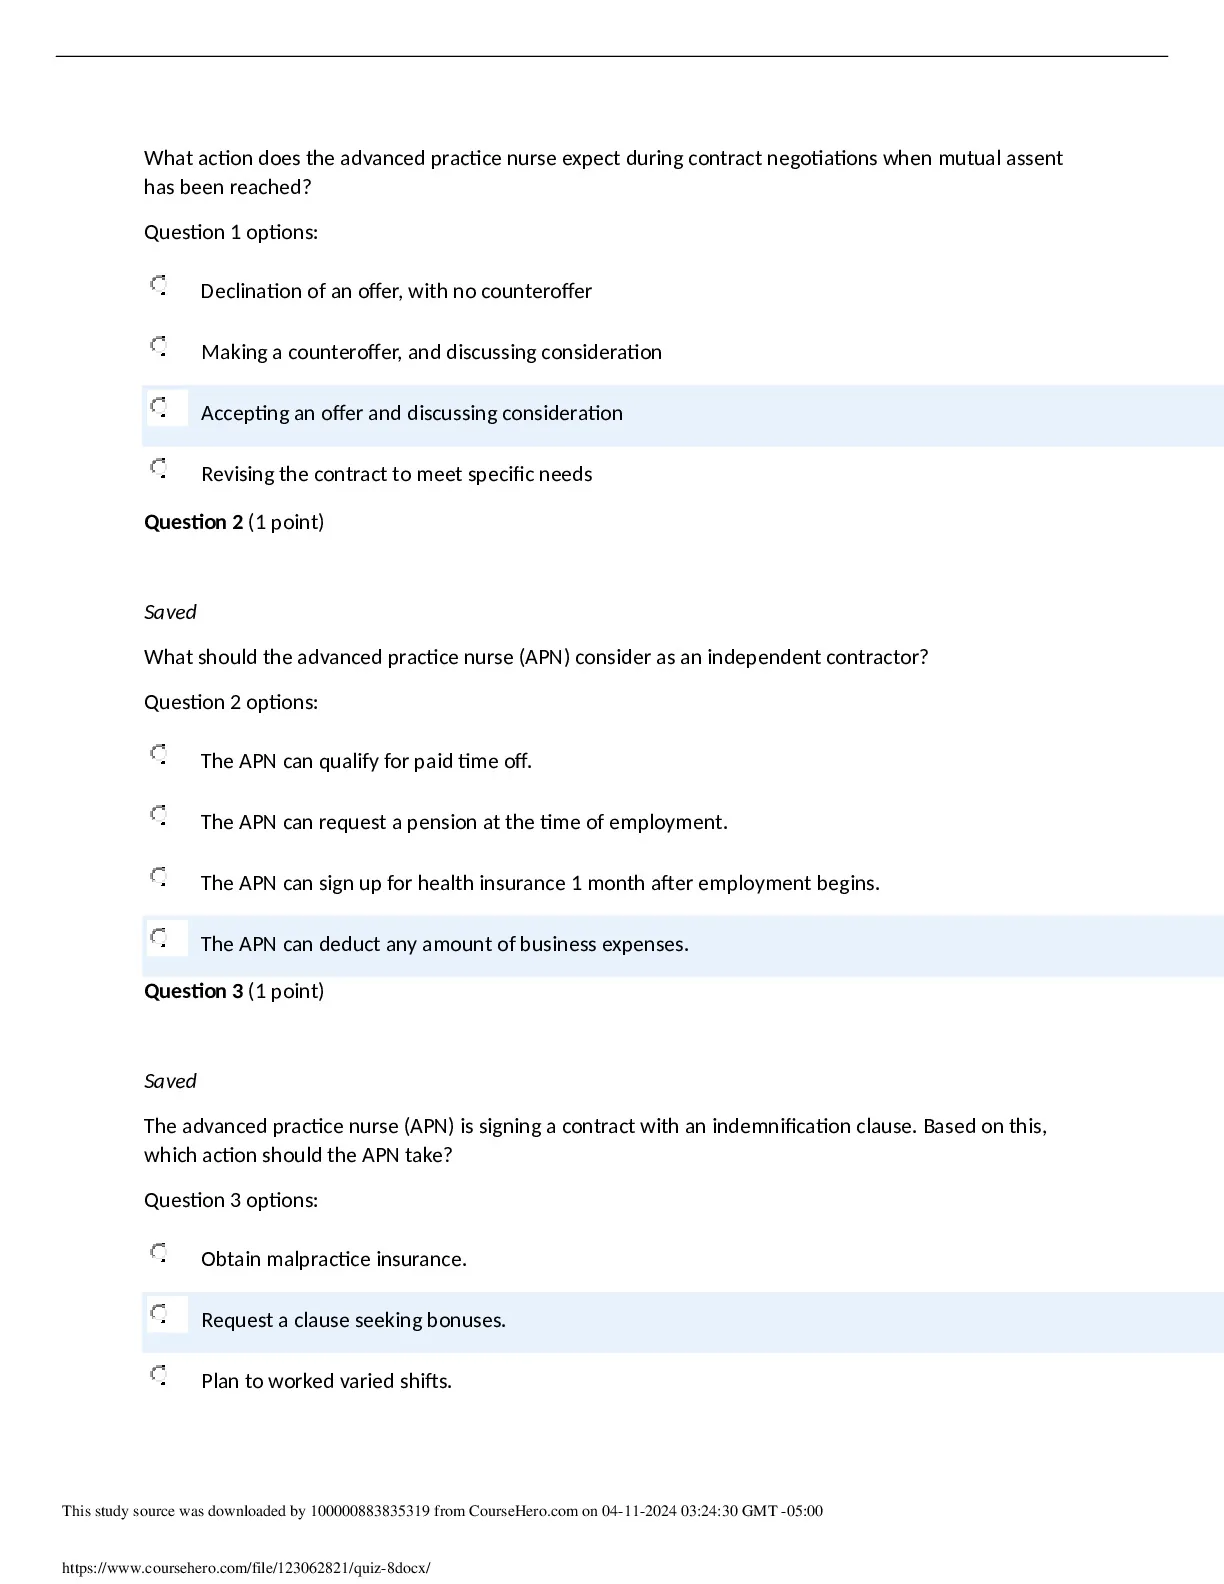Click the 'Saved' status under Question 2
Image resolution: width=1224 pixels, height=1584 pixels.
pyautogui.click(x=170, y=612)
